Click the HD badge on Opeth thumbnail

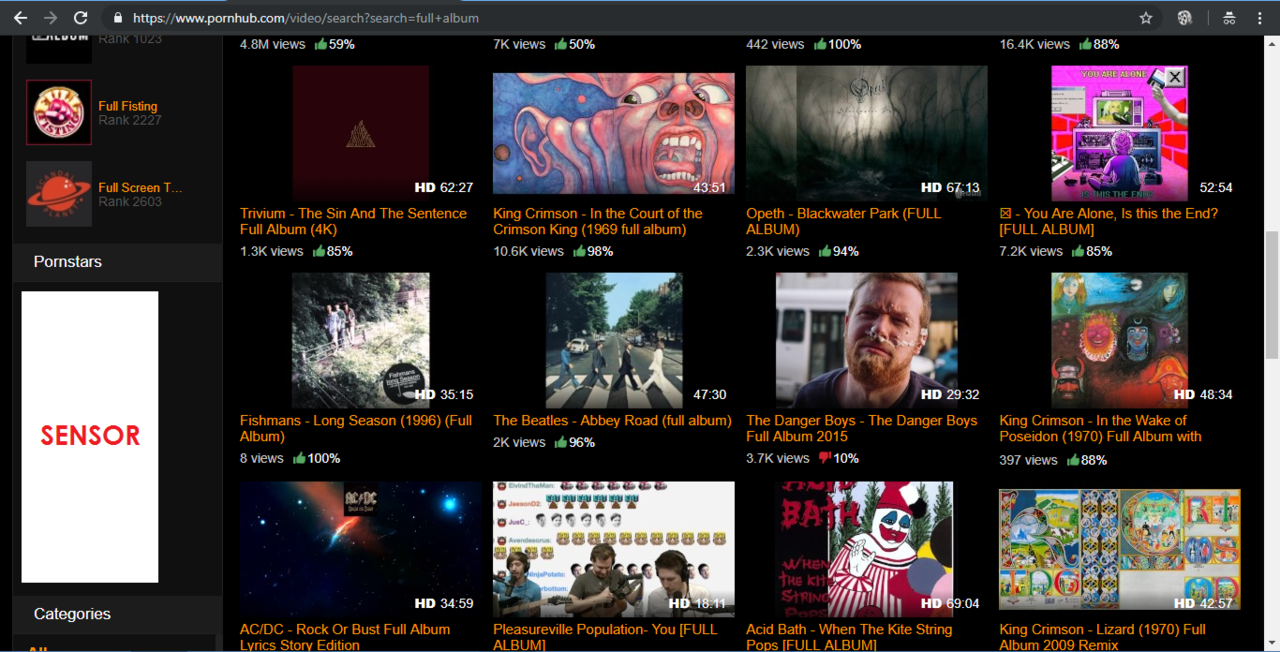(931, 187)
